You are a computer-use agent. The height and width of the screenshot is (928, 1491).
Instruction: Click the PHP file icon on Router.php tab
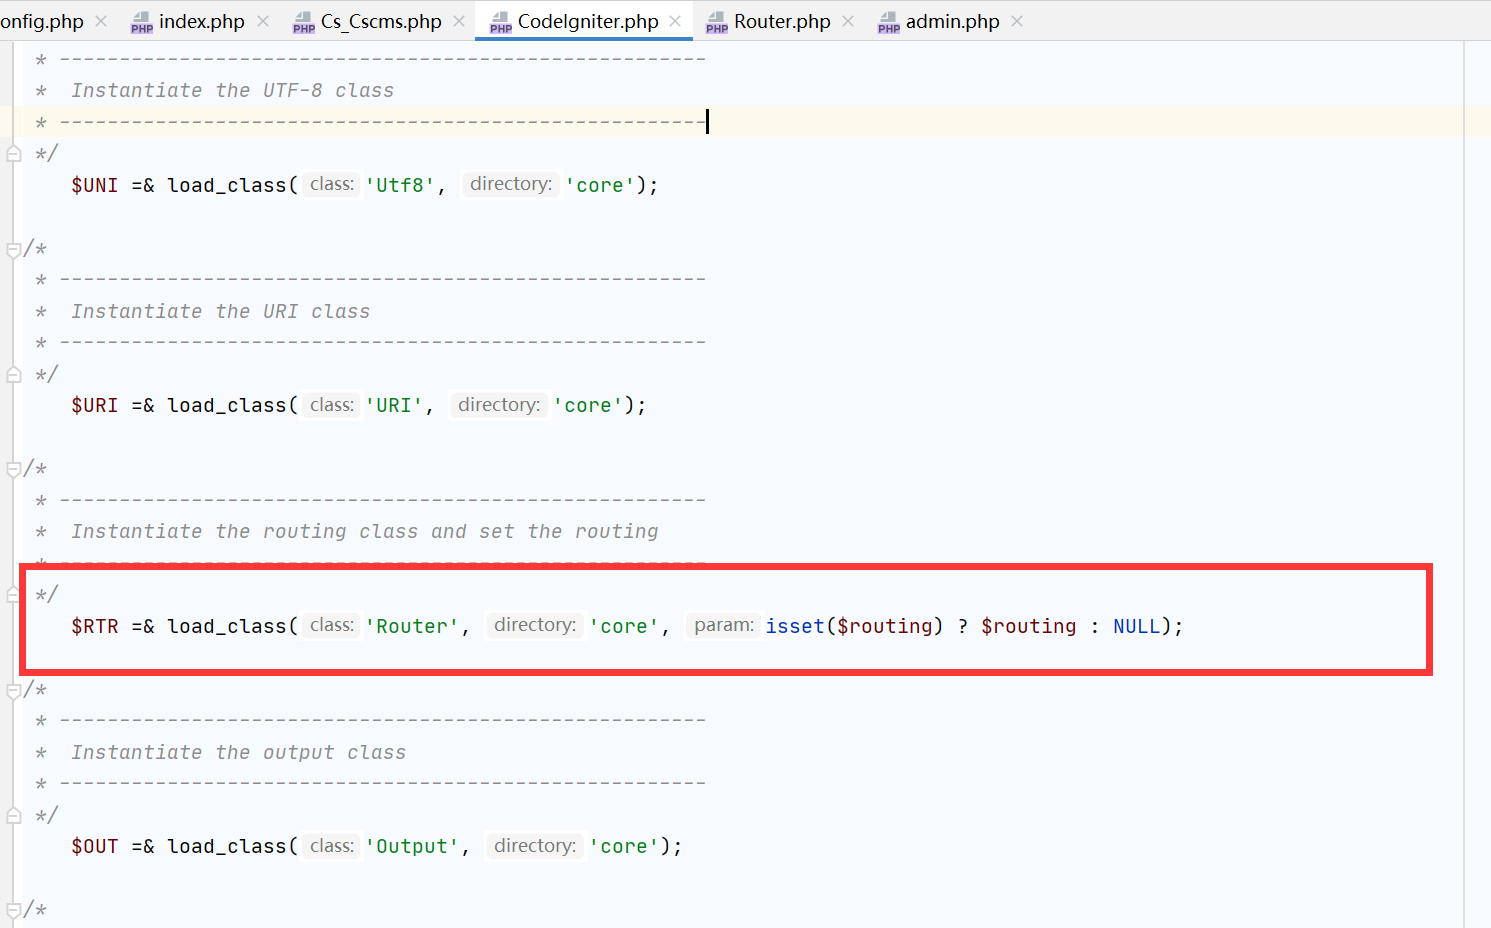(x=717, y=22)
